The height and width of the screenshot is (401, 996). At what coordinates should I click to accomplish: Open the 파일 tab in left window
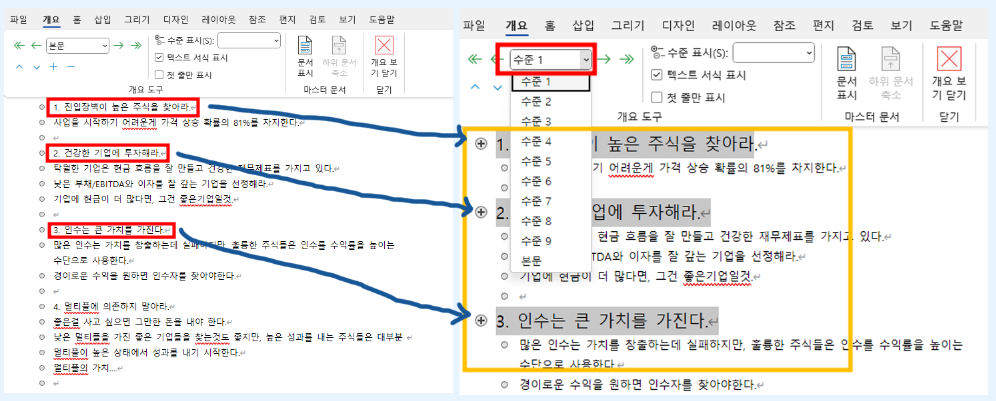click(x=19, y=20)
